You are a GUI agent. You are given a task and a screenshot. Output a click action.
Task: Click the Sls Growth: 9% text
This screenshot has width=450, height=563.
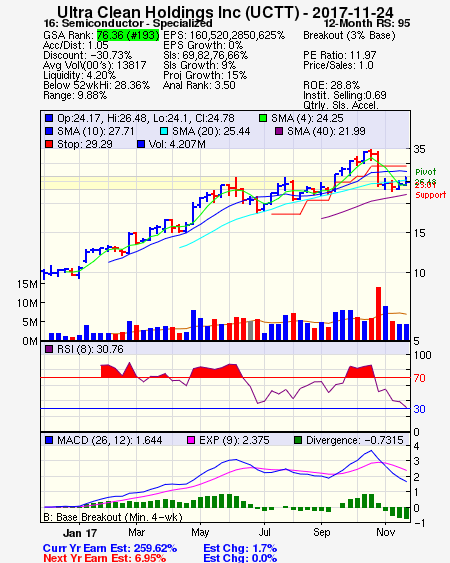pos(199,65)
